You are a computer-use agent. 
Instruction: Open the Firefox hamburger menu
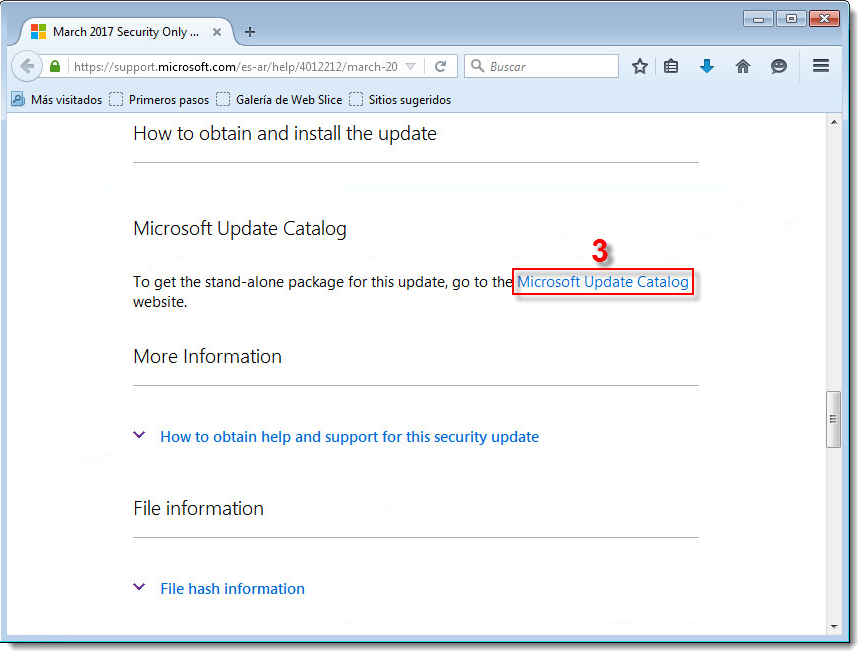pos(821,67)
